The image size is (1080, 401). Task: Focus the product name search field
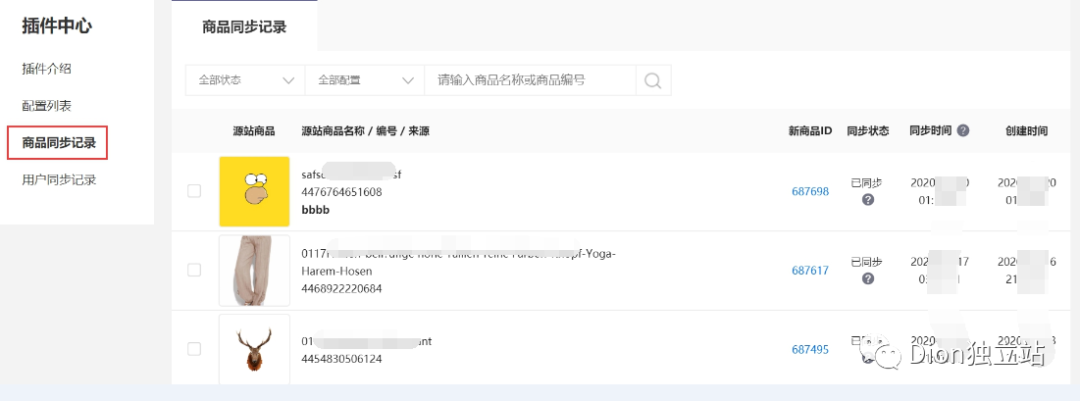pos(530,81)
